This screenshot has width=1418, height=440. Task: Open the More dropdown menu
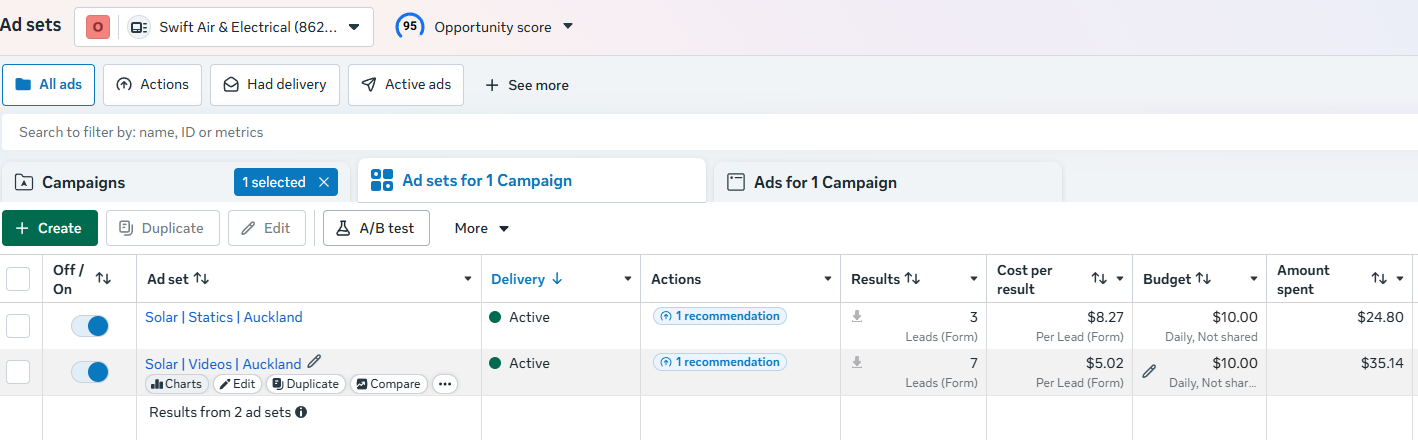pyautogui.click(x=482, y=228)
